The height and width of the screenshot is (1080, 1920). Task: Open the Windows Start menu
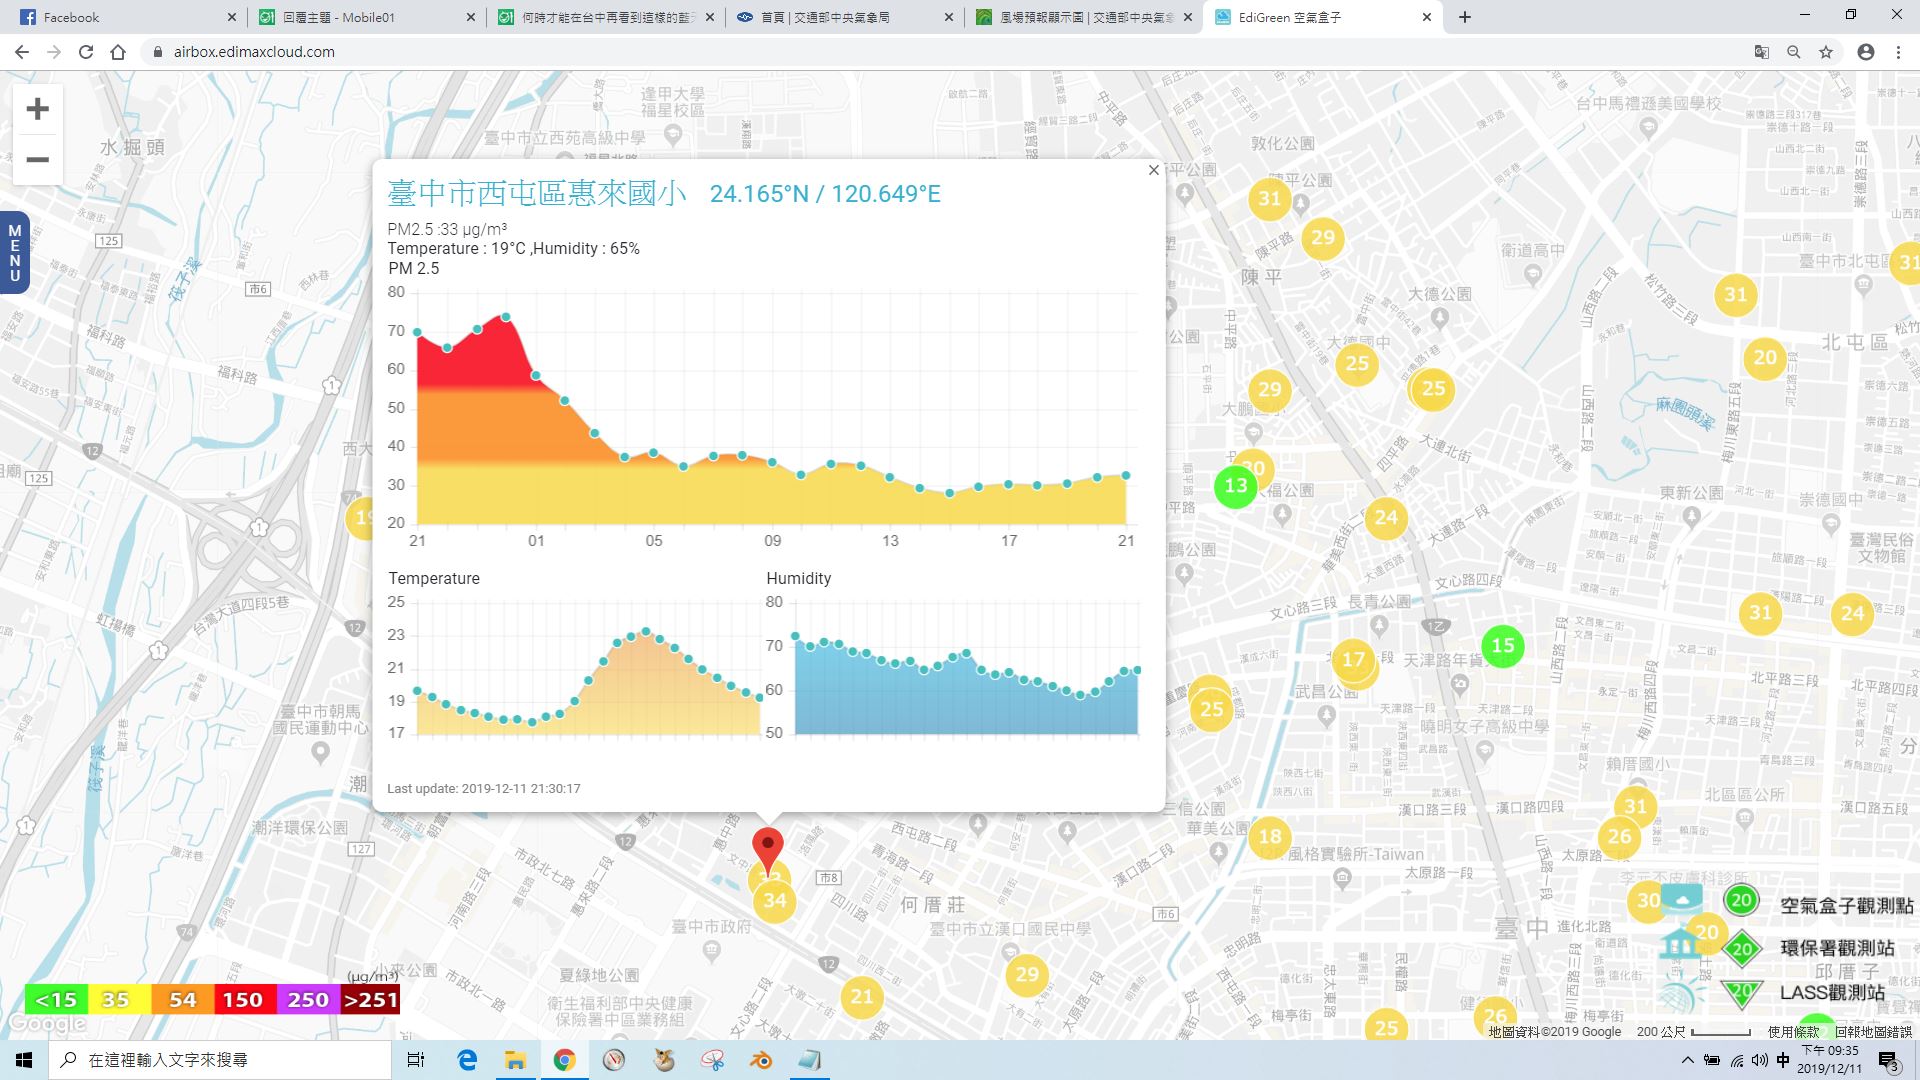click(24, 1060)
